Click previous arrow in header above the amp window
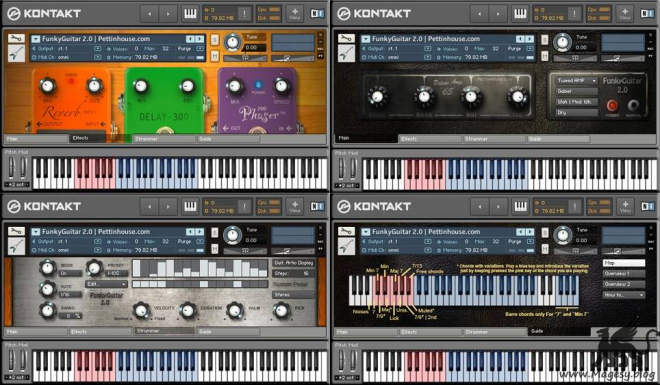 pyautogui.click(x=479, y=14)
